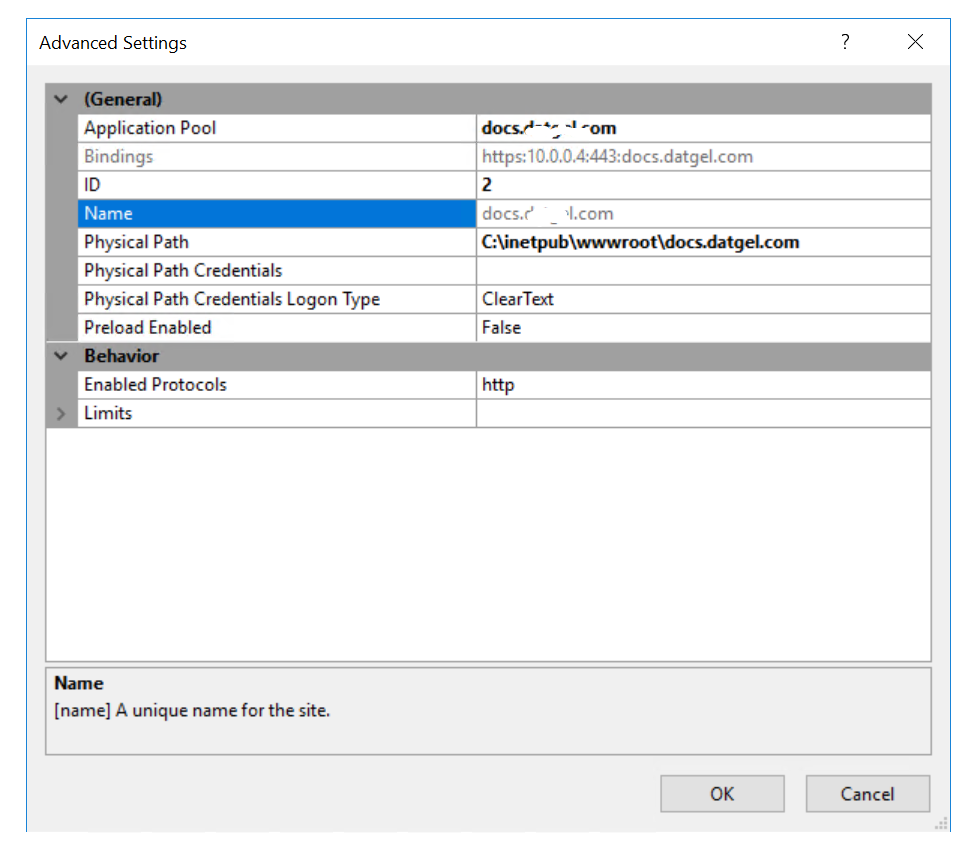Click the (General) category header
This screenshot has width=963, height=843.
pyautogui.click(x=488, y=99)
